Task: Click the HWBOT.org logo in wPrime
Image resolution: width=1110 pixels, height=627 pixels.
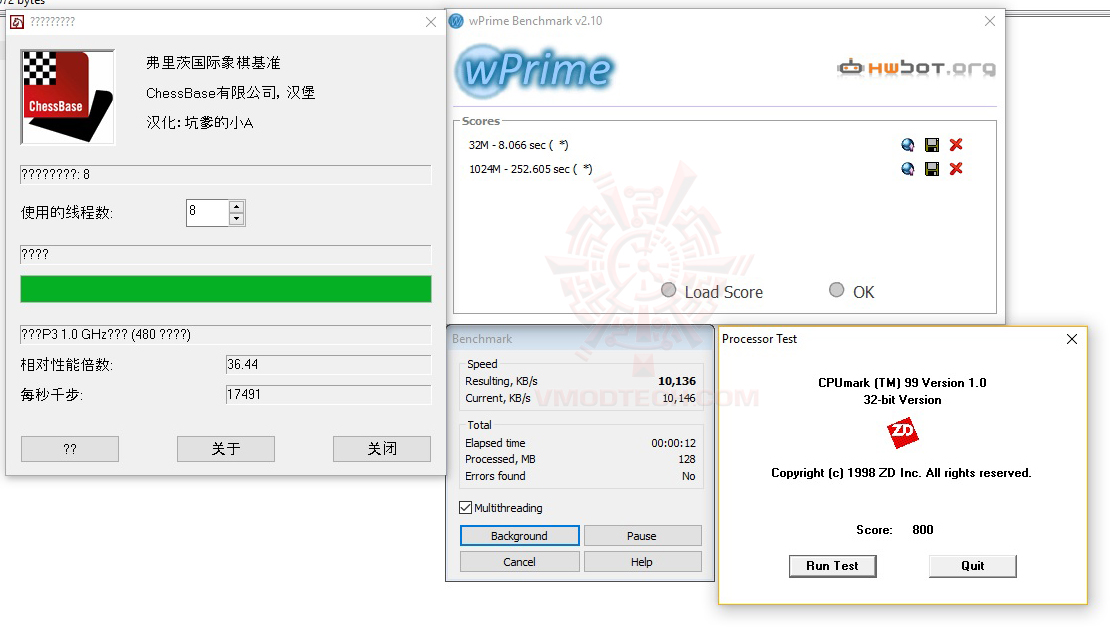Action: (916, 68)
